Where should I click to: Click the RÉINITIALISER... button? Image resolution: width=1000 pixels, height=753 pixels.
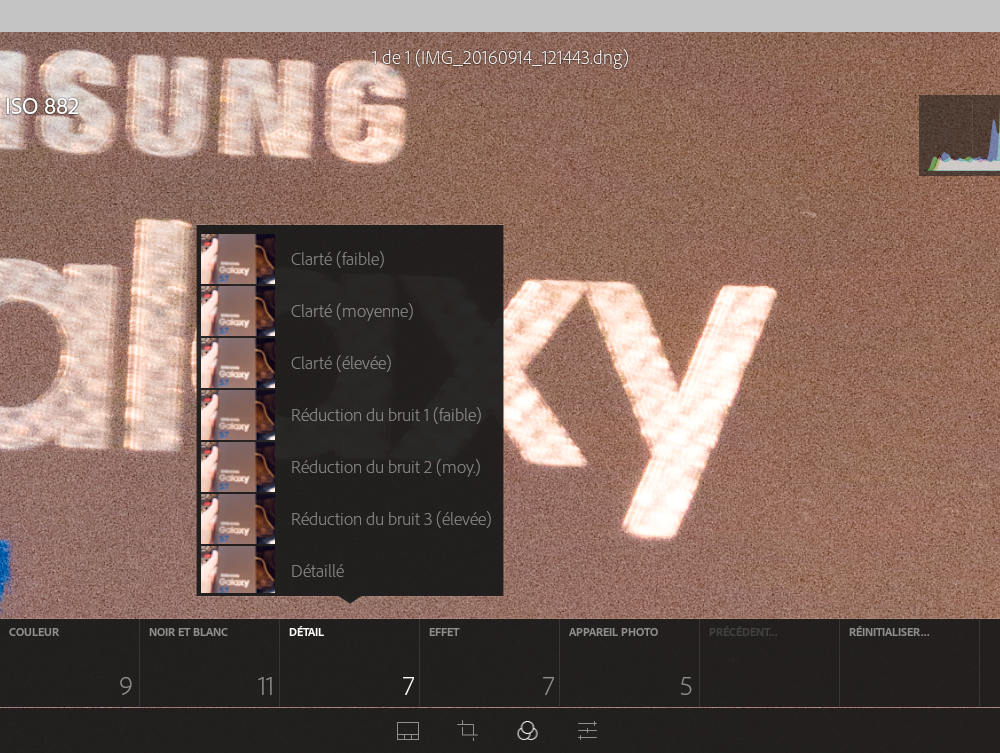click(x=909, y=662)
